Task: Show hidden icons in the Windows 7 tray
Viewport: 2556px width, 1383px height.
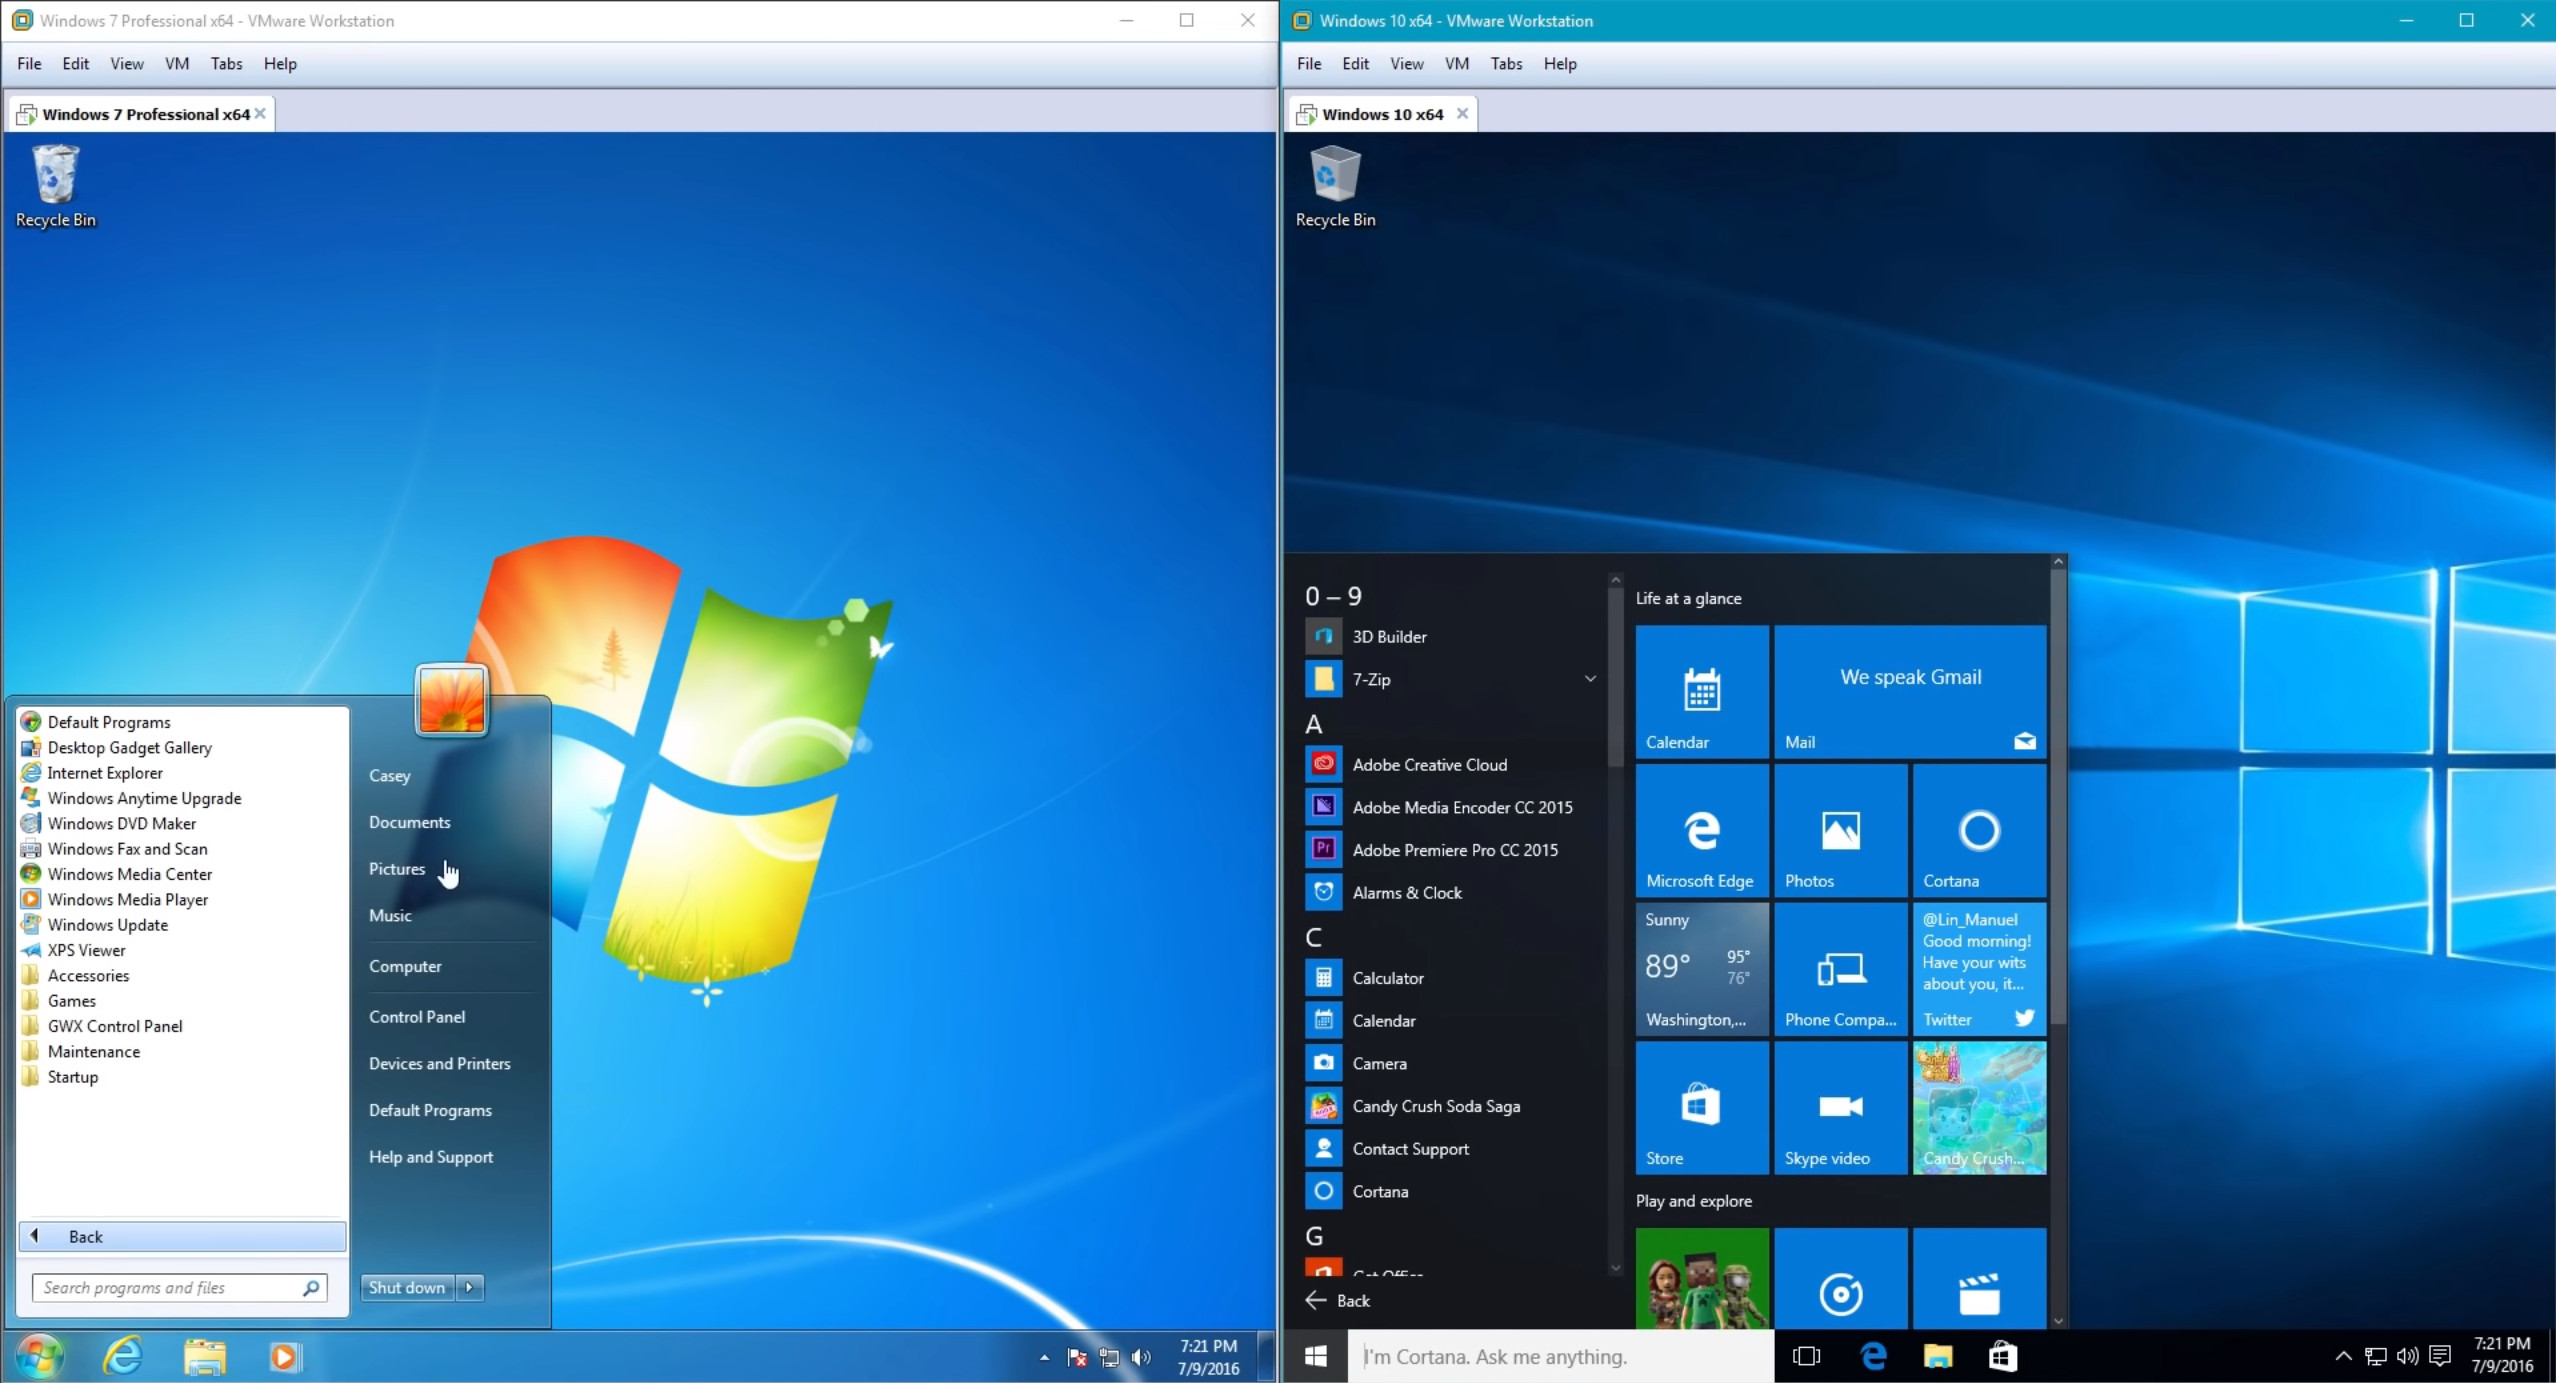Action: [x=1043, y=1357]
